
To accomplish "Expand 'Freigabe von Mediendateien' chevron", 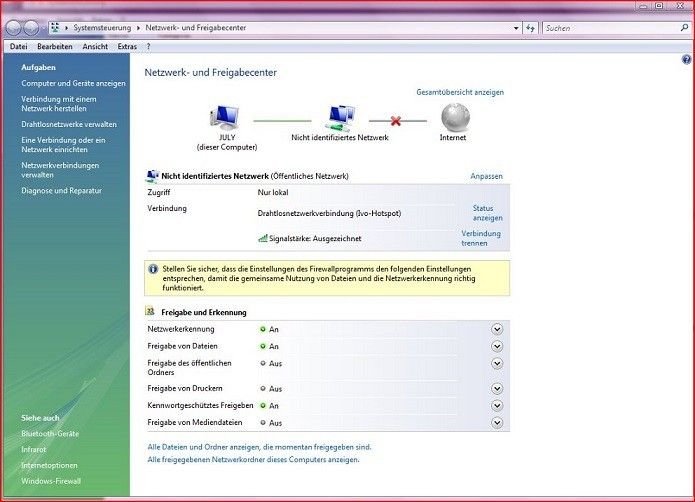I will (x=497, y=423).
